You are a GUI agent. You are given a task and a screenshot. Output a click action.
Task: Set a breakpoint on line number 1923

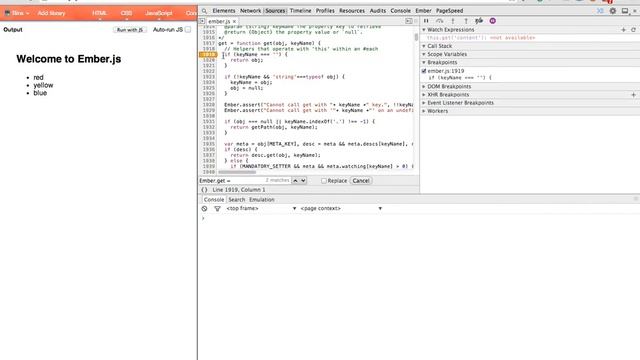(208, 77)
